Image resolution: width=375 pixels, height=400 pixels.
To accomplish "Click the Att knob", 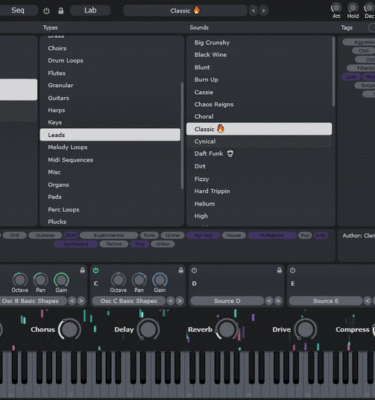I will click(336, 7).
